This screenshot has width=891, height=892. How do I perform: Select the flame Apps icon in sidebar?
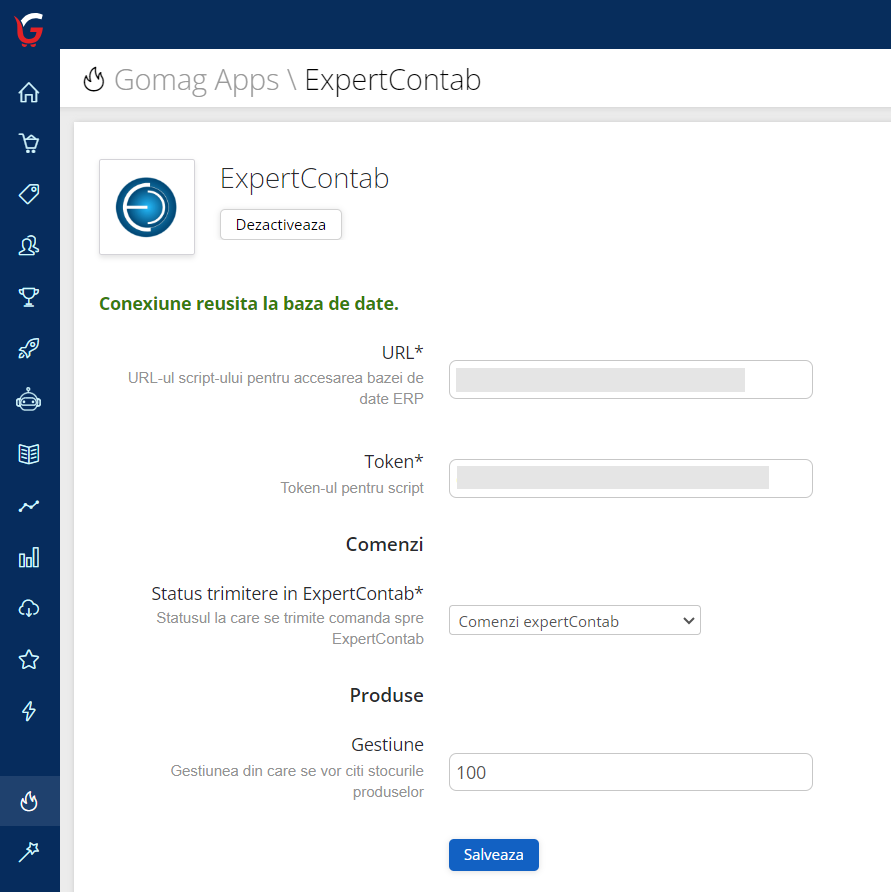click(x=29, y=800)
